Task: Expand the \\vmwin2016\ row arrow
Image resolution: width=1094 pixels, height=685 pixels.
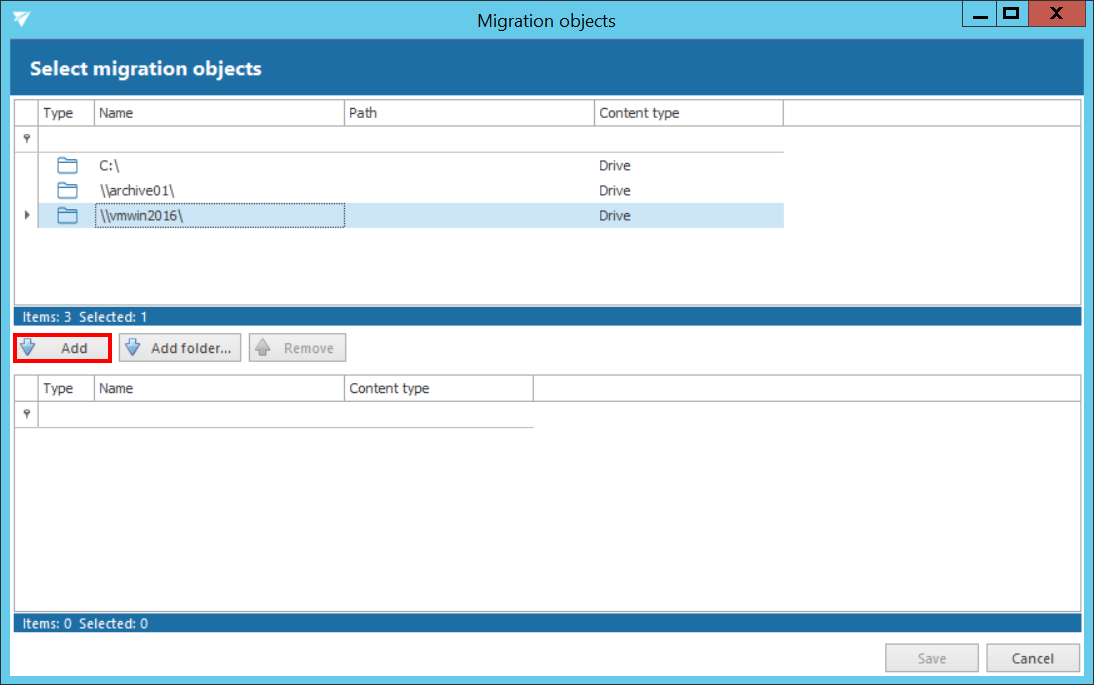Action: point(27,216)
